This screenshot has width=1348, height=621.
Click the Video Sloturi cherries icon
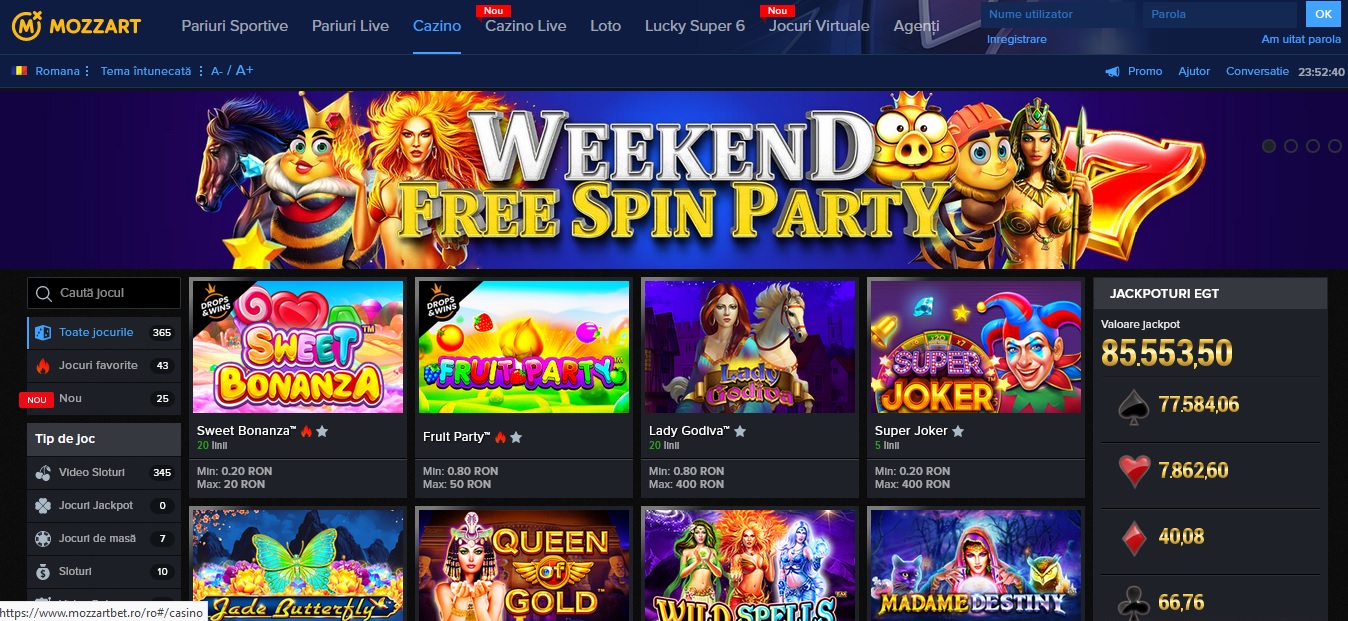click(x=43, y=473)
